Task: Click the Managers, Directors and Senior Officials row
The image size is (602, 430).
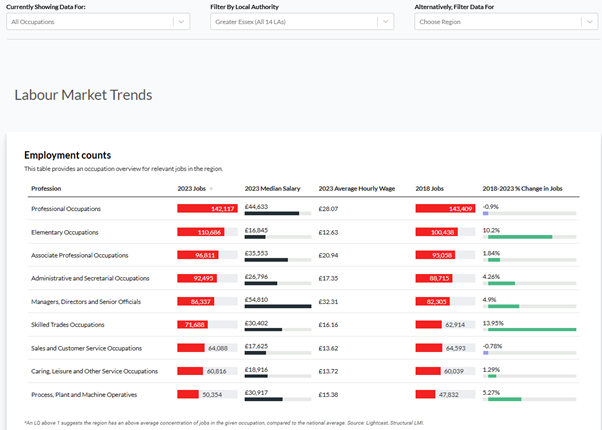Action: pos(90,301)
